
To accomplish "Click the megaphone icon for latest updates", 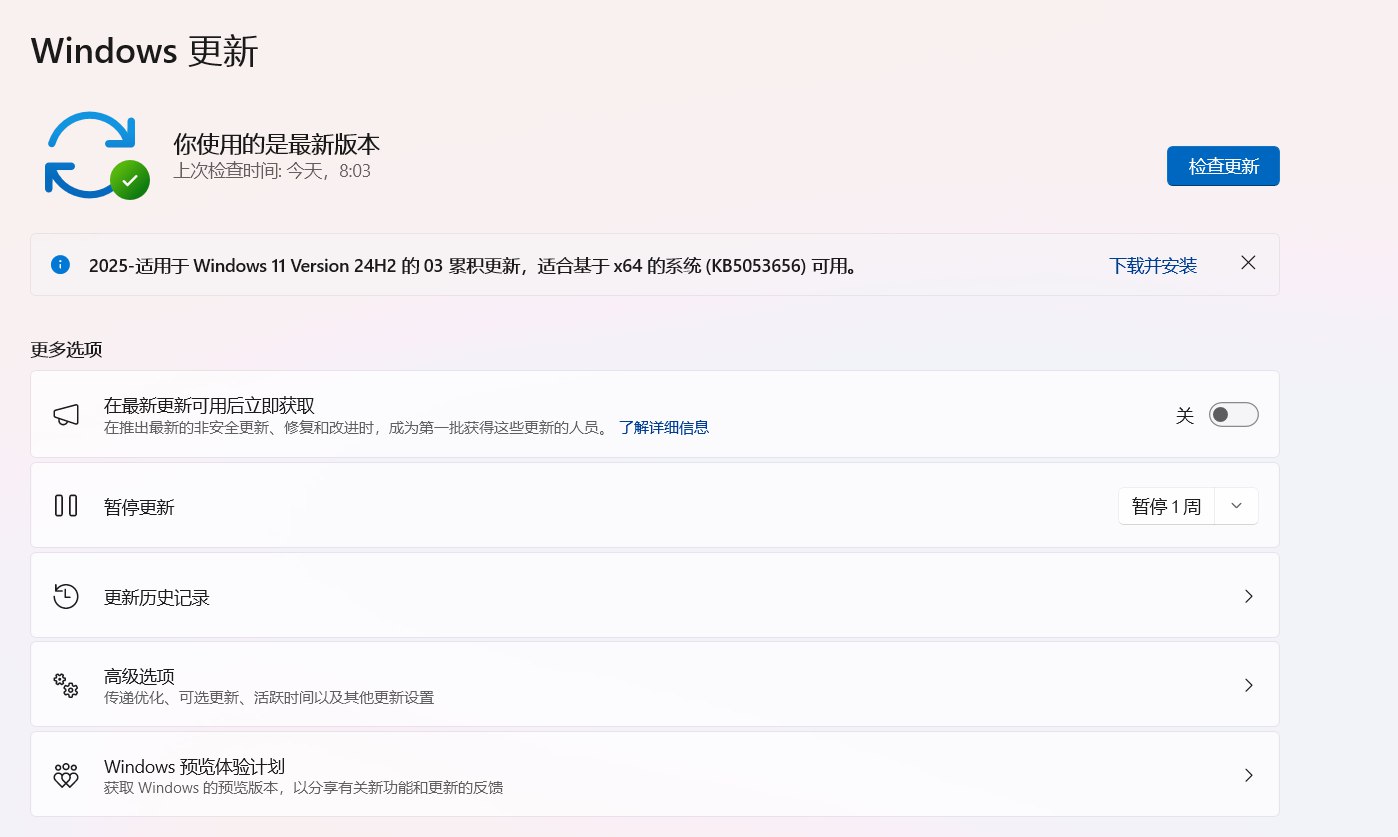I will coord(66,415).
